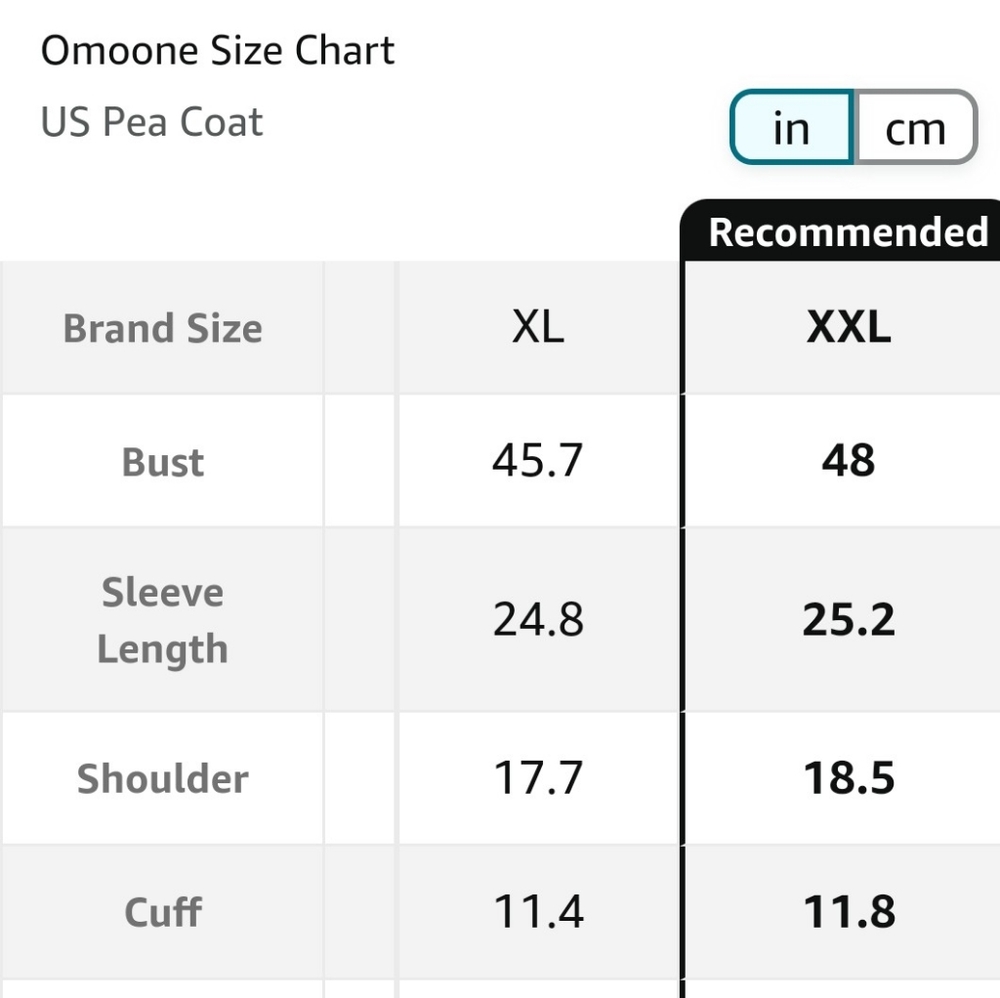Click the Recommended label tab
Screen dimensions: 1000x998
pyautogui.click(x=848, y=231)
